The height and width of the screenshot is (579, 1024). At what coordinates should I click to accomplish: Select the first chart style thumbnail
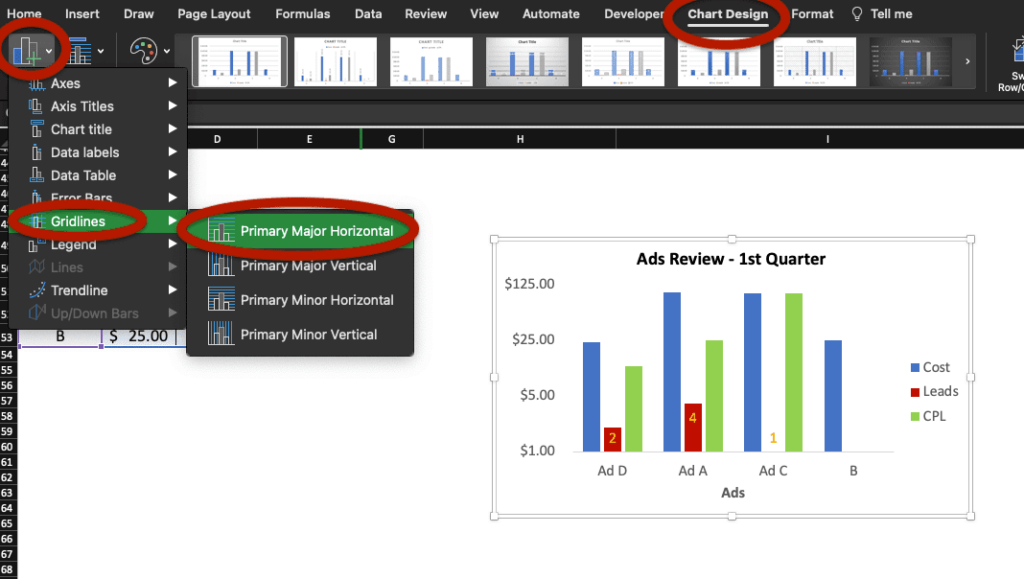pyautogui.click(x=239, y=60)
